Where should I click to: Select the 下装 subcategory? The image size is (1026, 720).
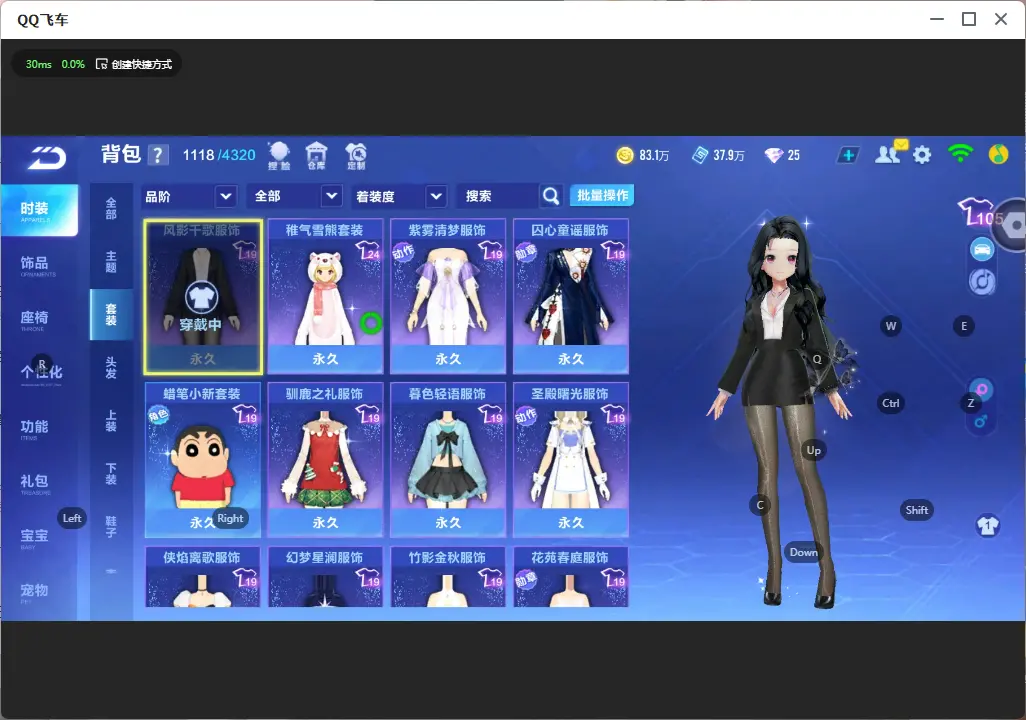[x=111, y=474]
